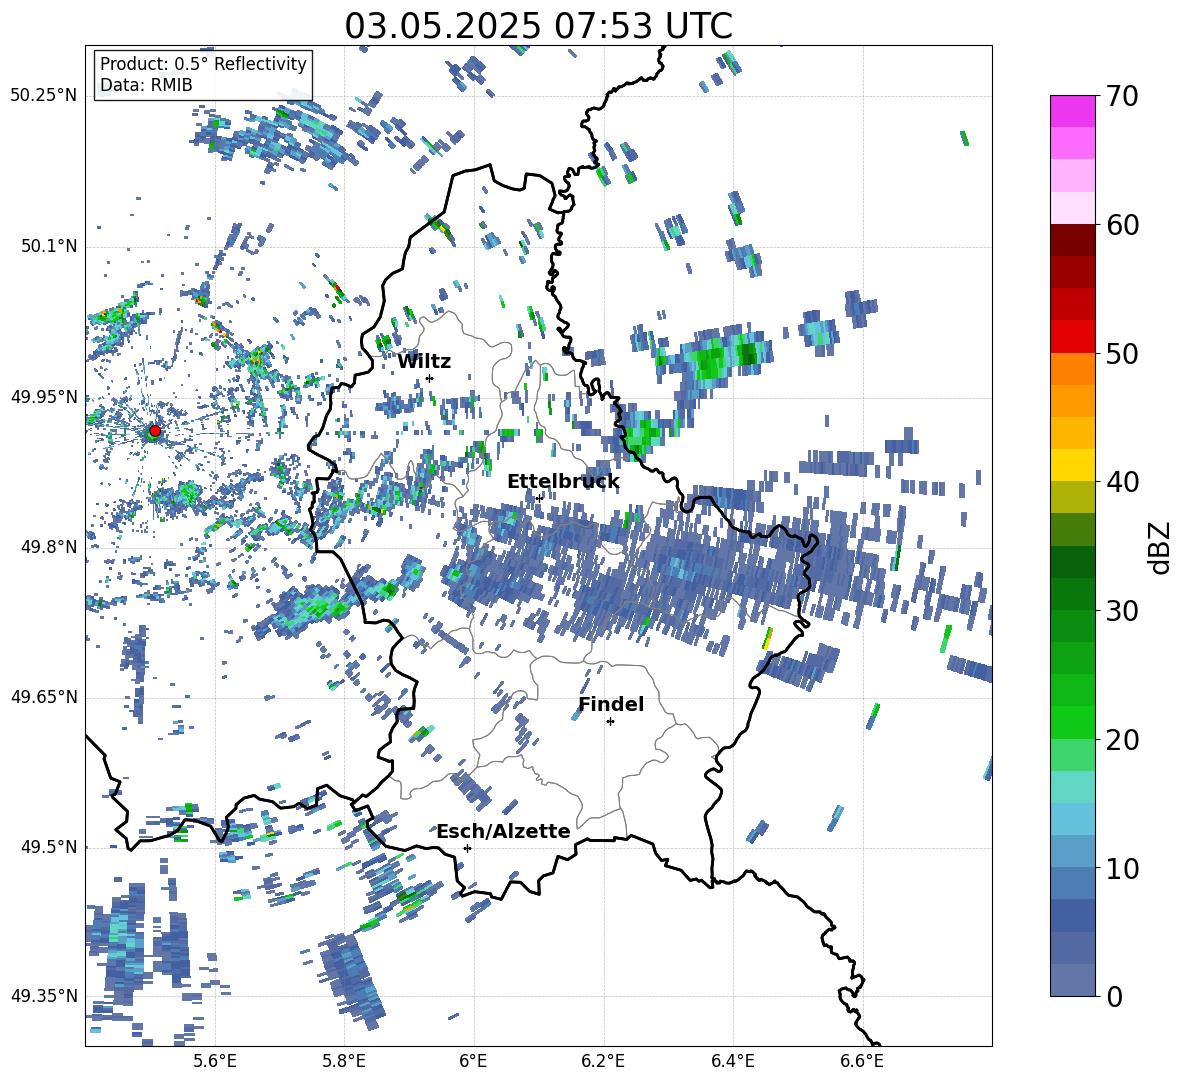1184x1081 pixels.
Task: Click the 49.5°N latitude label
Action: [49, 847]
